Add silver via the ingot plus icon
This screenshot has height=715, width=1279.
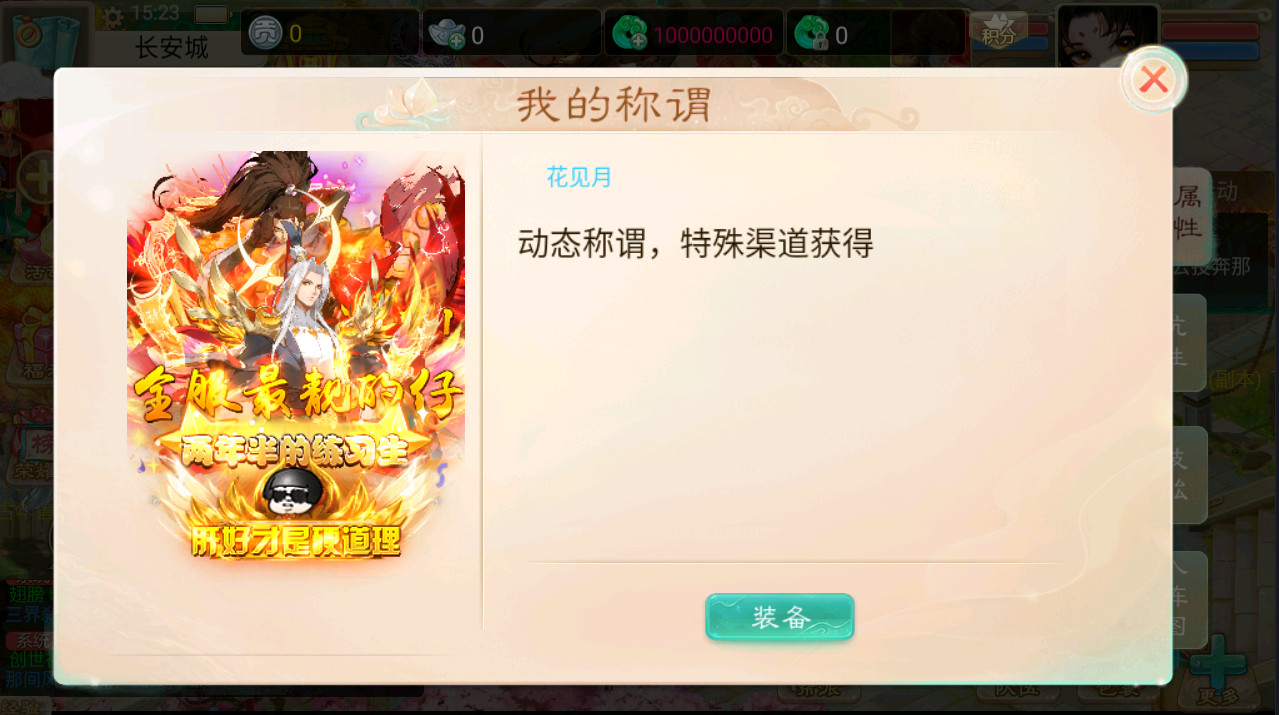446,35
